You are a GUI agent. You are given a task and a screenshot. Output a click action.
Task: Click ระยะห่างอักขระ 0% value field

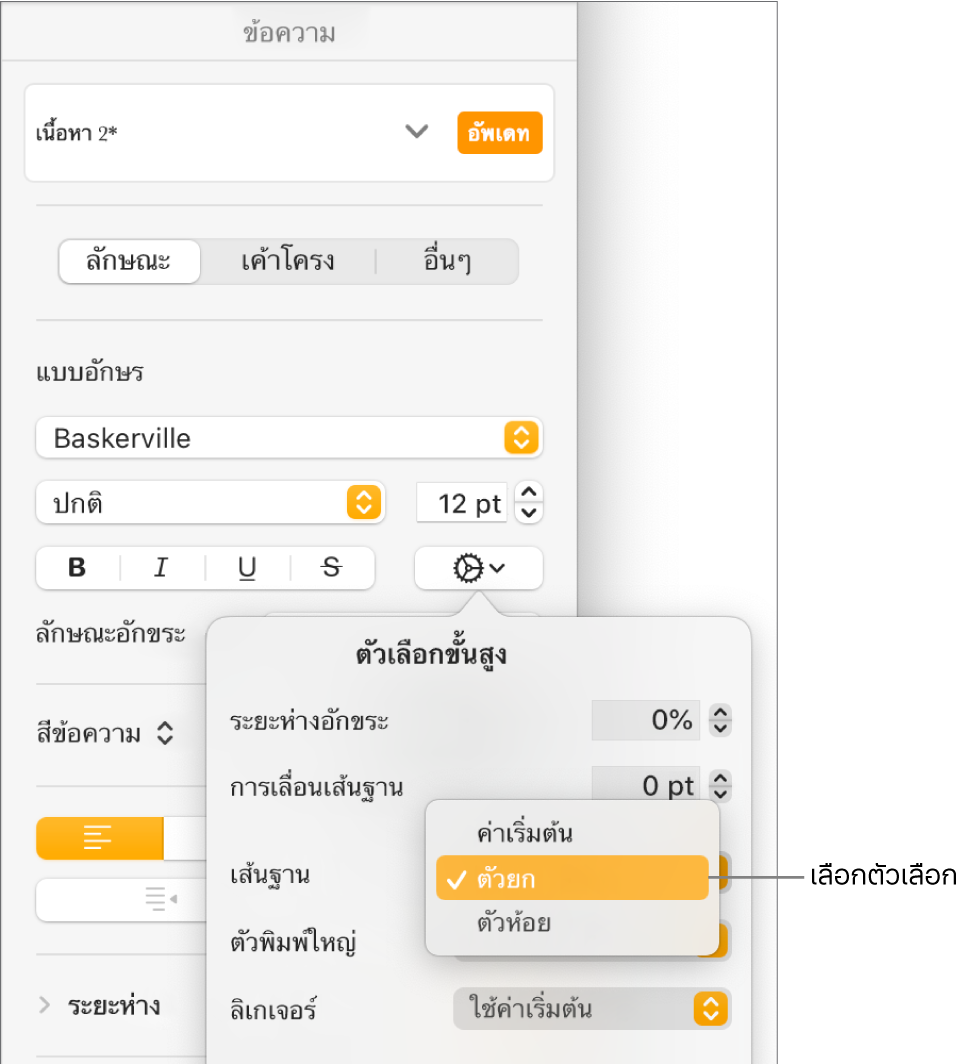click(645, 720)
